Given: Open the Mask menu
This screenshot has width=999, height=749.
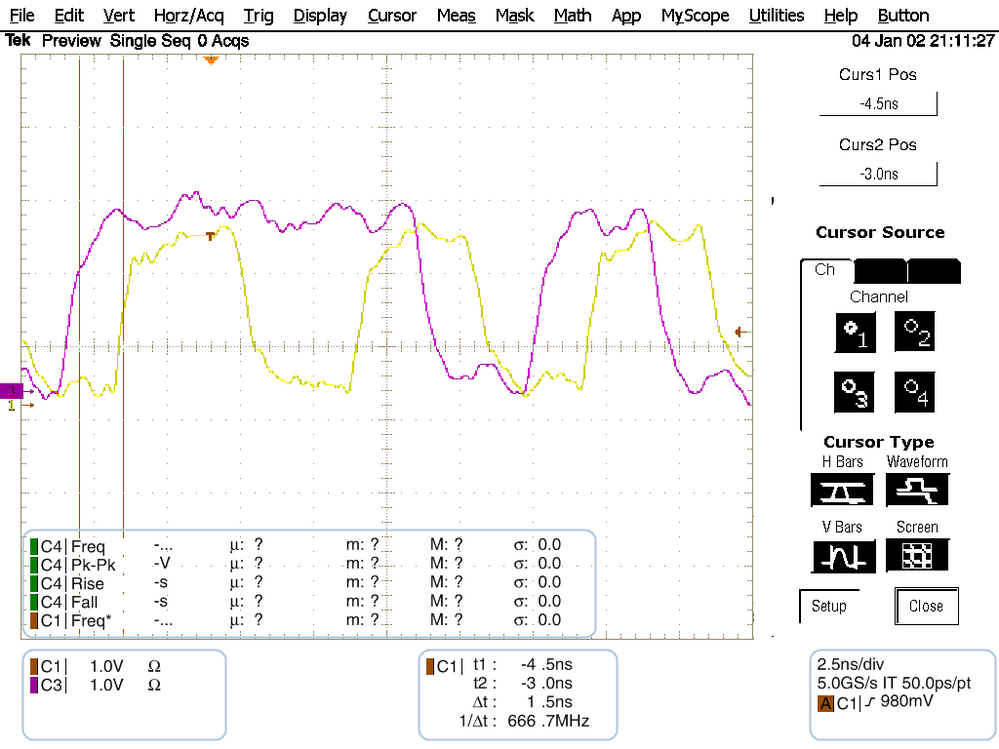Looking at the screenshot, I should pos(515,16).
